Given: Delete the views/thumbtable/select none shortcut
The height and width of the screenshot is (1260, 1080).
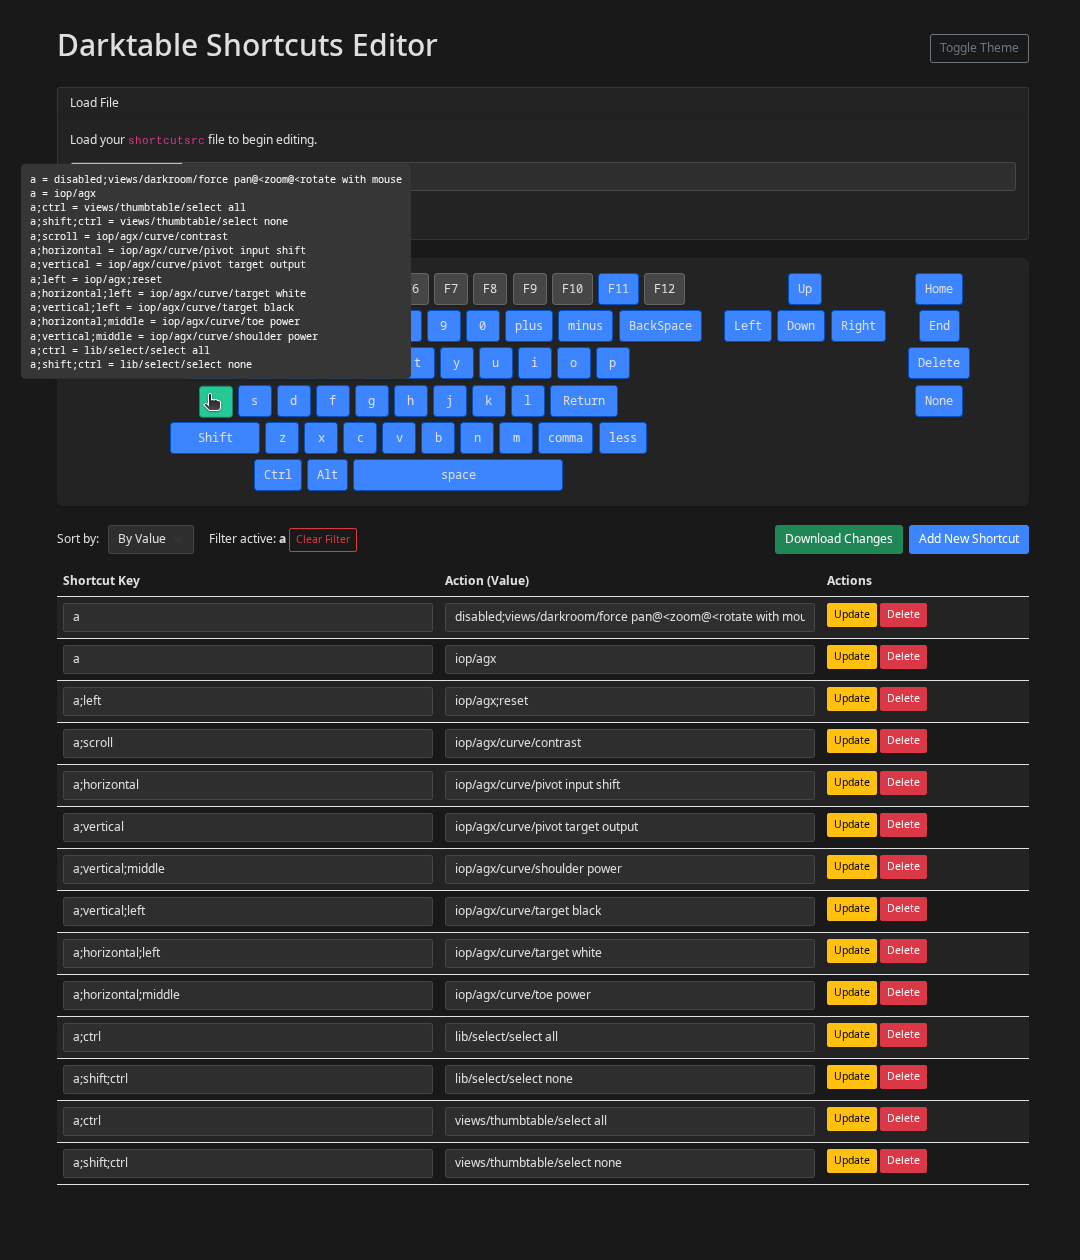Looking at the screenshot, I should coord(903,1161).
